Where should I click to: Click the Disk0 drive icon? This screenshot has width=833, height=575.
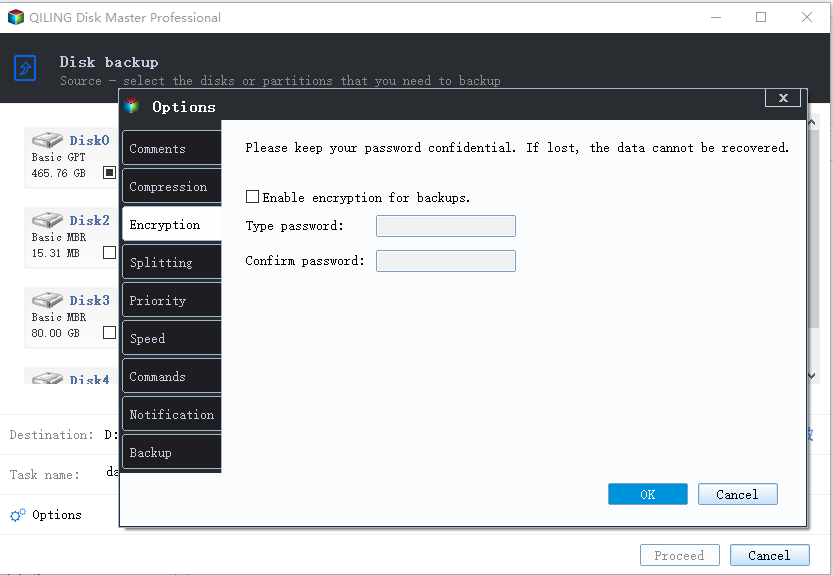47,140
